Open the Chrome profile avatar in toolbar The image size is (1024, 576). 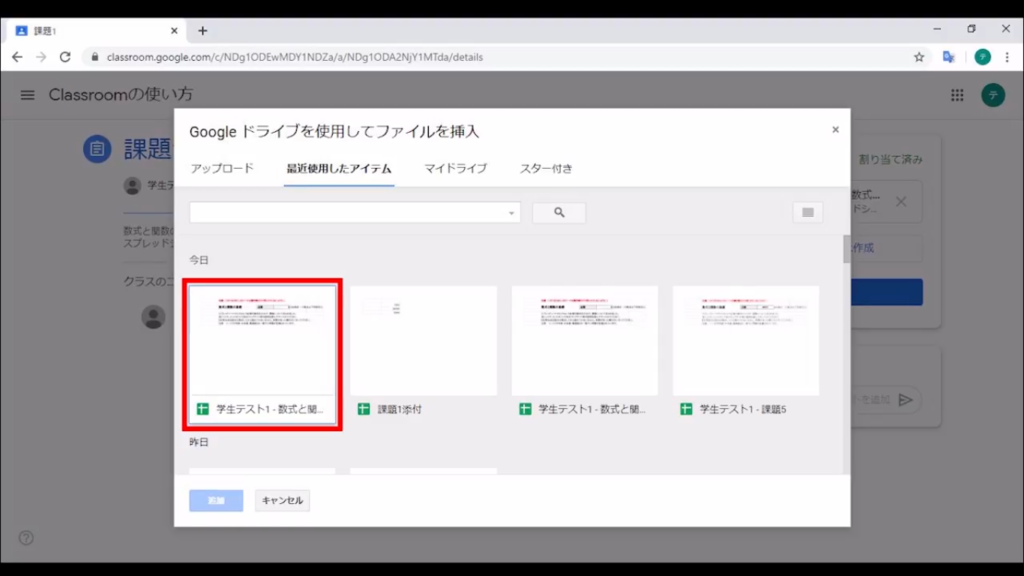pyautogui.click(x=982, y=57)
